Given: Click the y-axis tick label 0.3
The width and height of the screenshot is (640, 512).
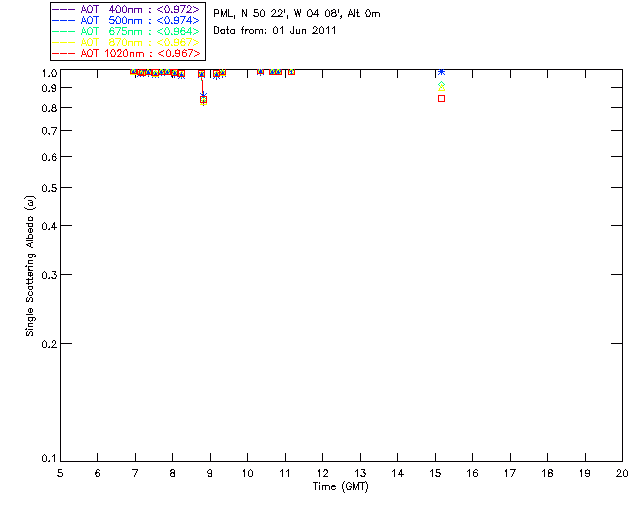Looking at the screenshot, I should (49, 275).
